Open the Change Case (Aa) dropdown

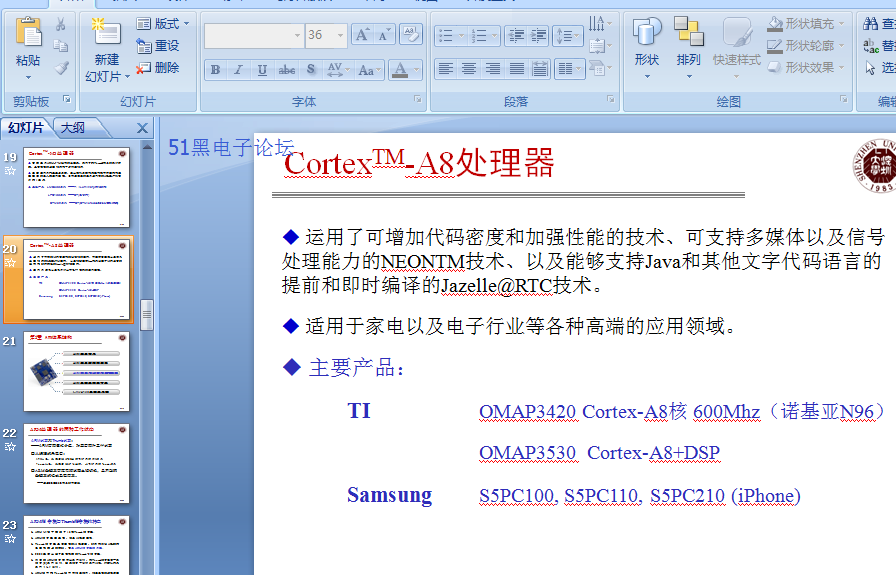click(x=369, y=70)
